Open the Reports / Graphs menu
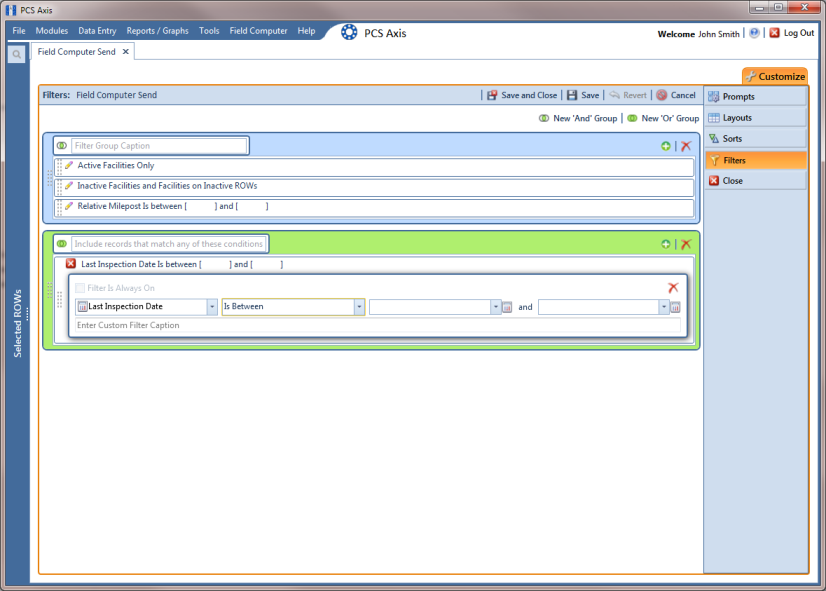 [x=158, y=31]
